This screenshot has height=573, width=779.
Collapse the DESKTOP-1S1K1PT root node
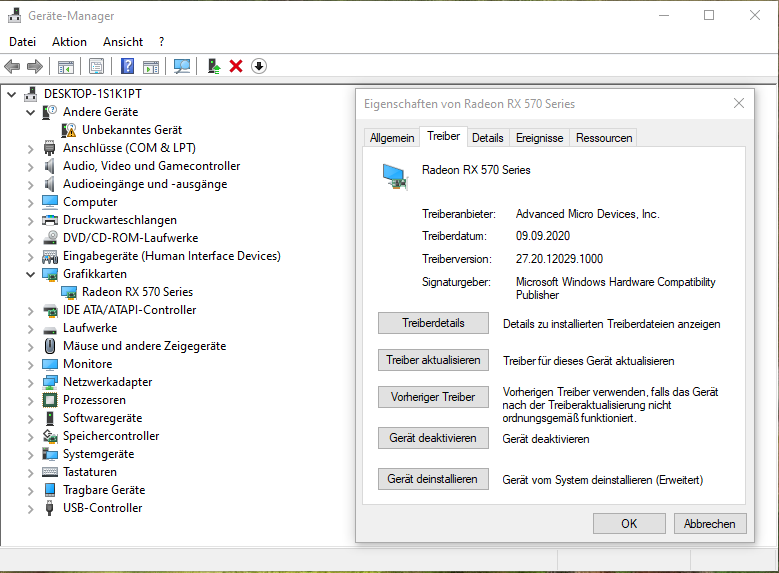tap(12, 94)
